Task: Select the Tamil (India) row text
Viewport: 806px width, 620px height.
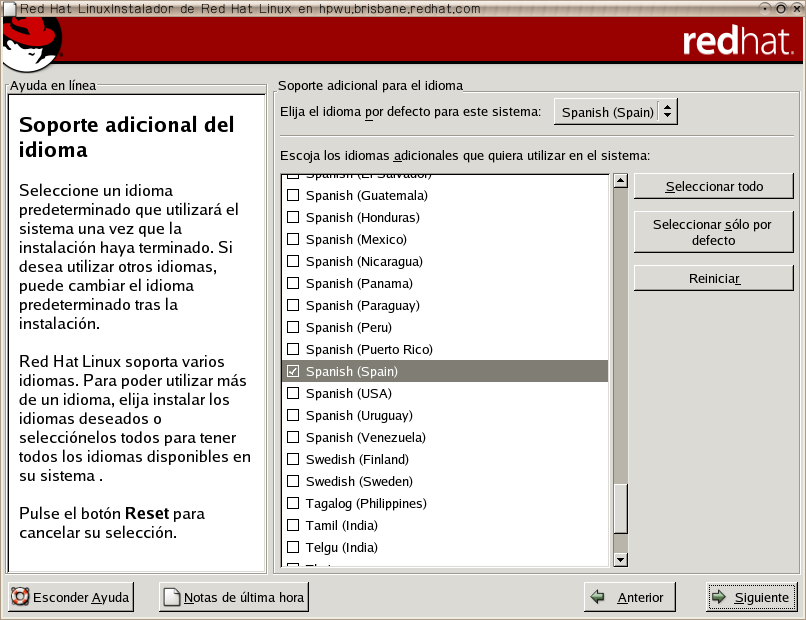Action: click(x=342, y=525)
